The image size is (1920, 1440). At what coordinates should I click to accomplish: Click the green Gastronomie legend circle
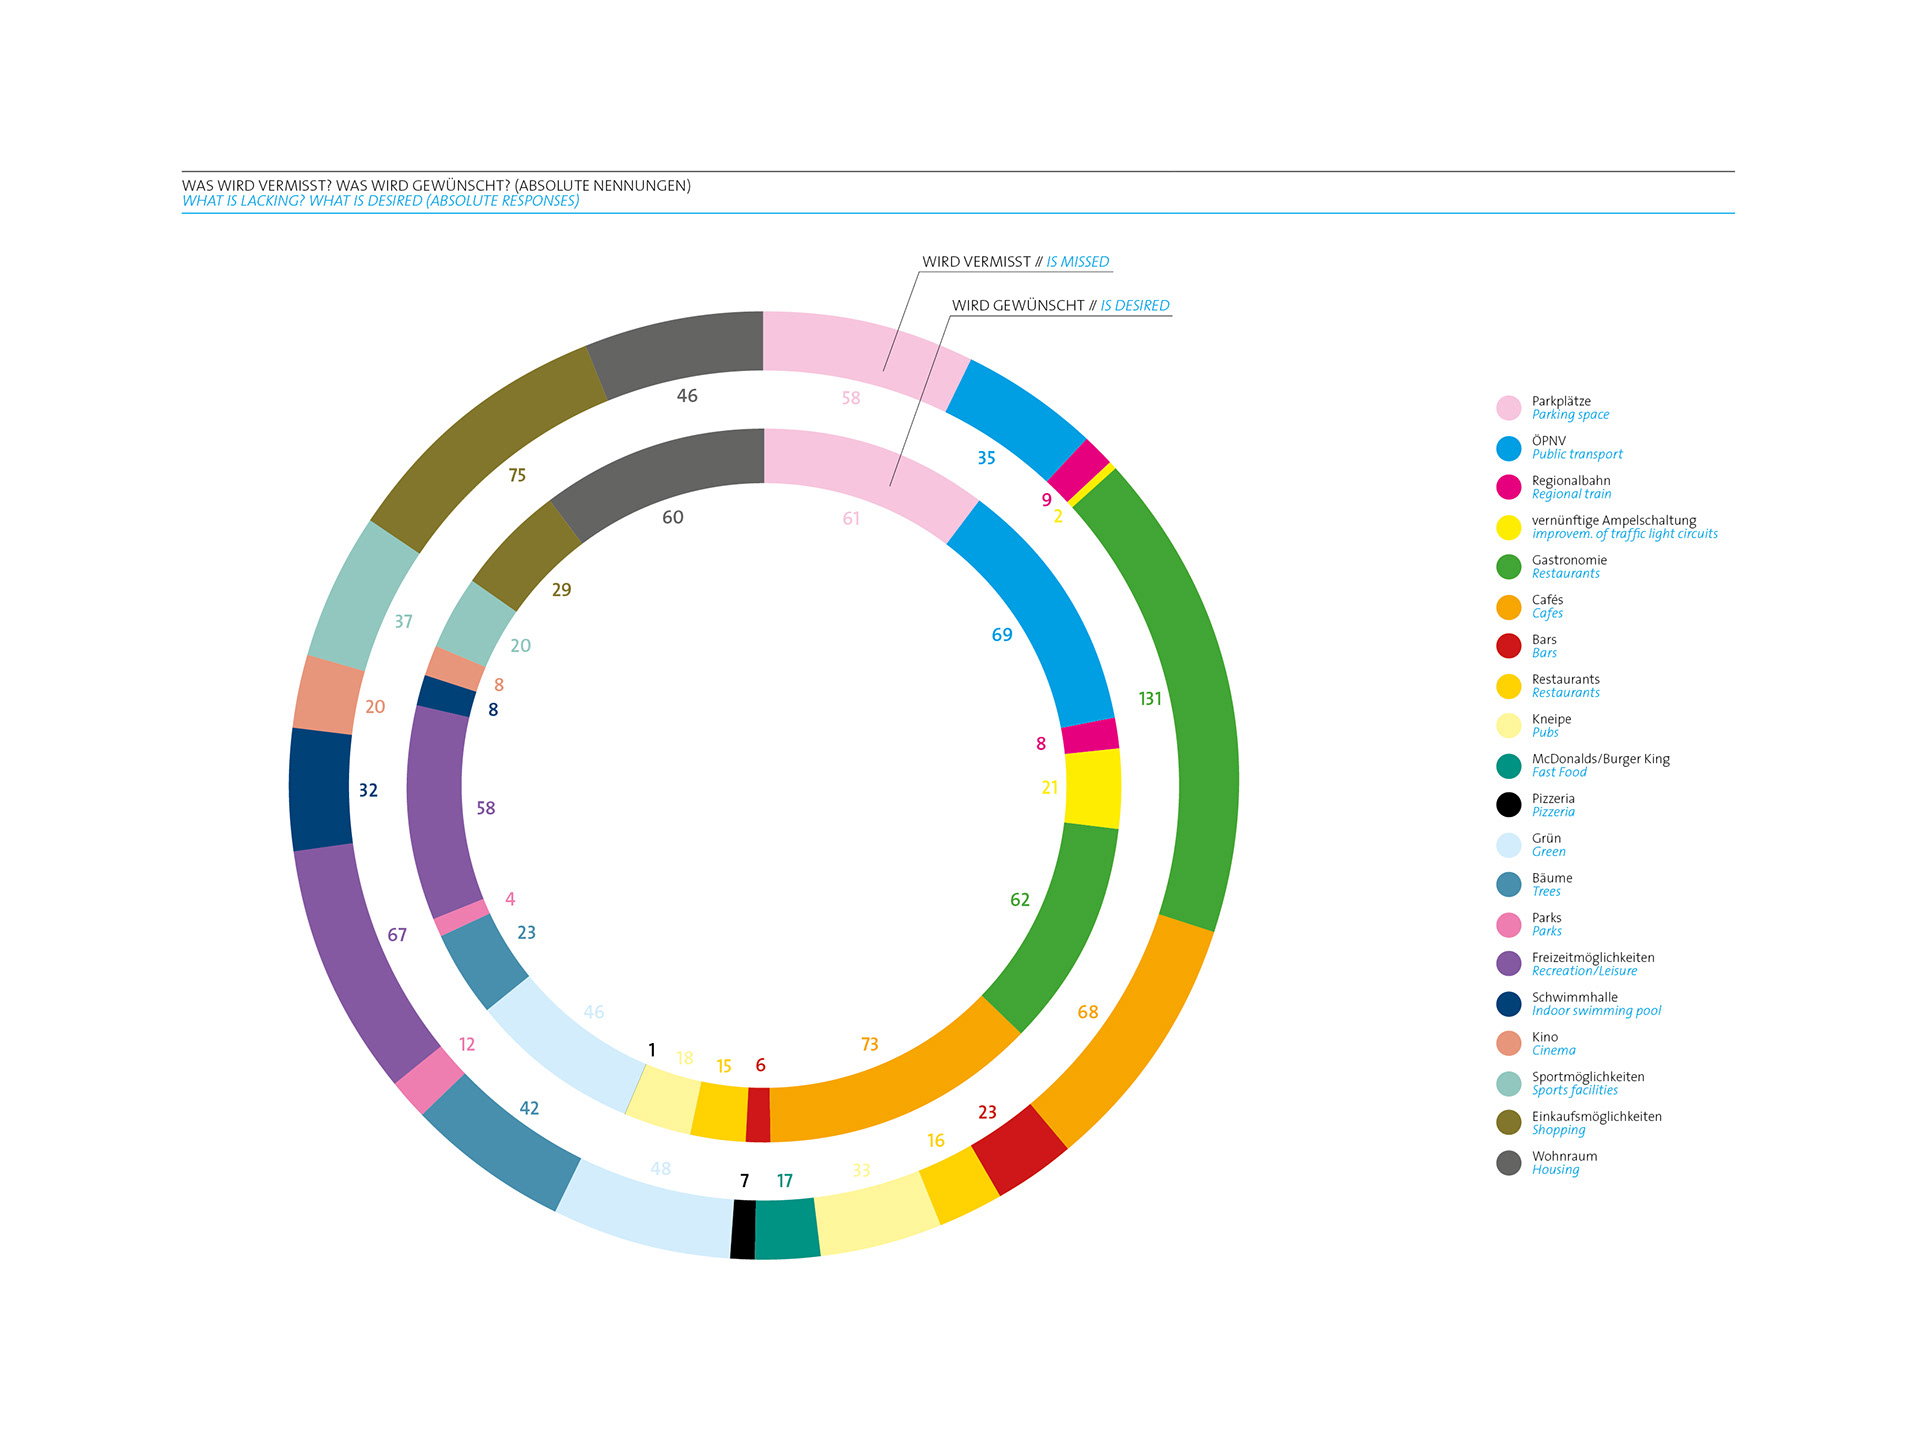pyautogui.click(x=1508, y=567)
